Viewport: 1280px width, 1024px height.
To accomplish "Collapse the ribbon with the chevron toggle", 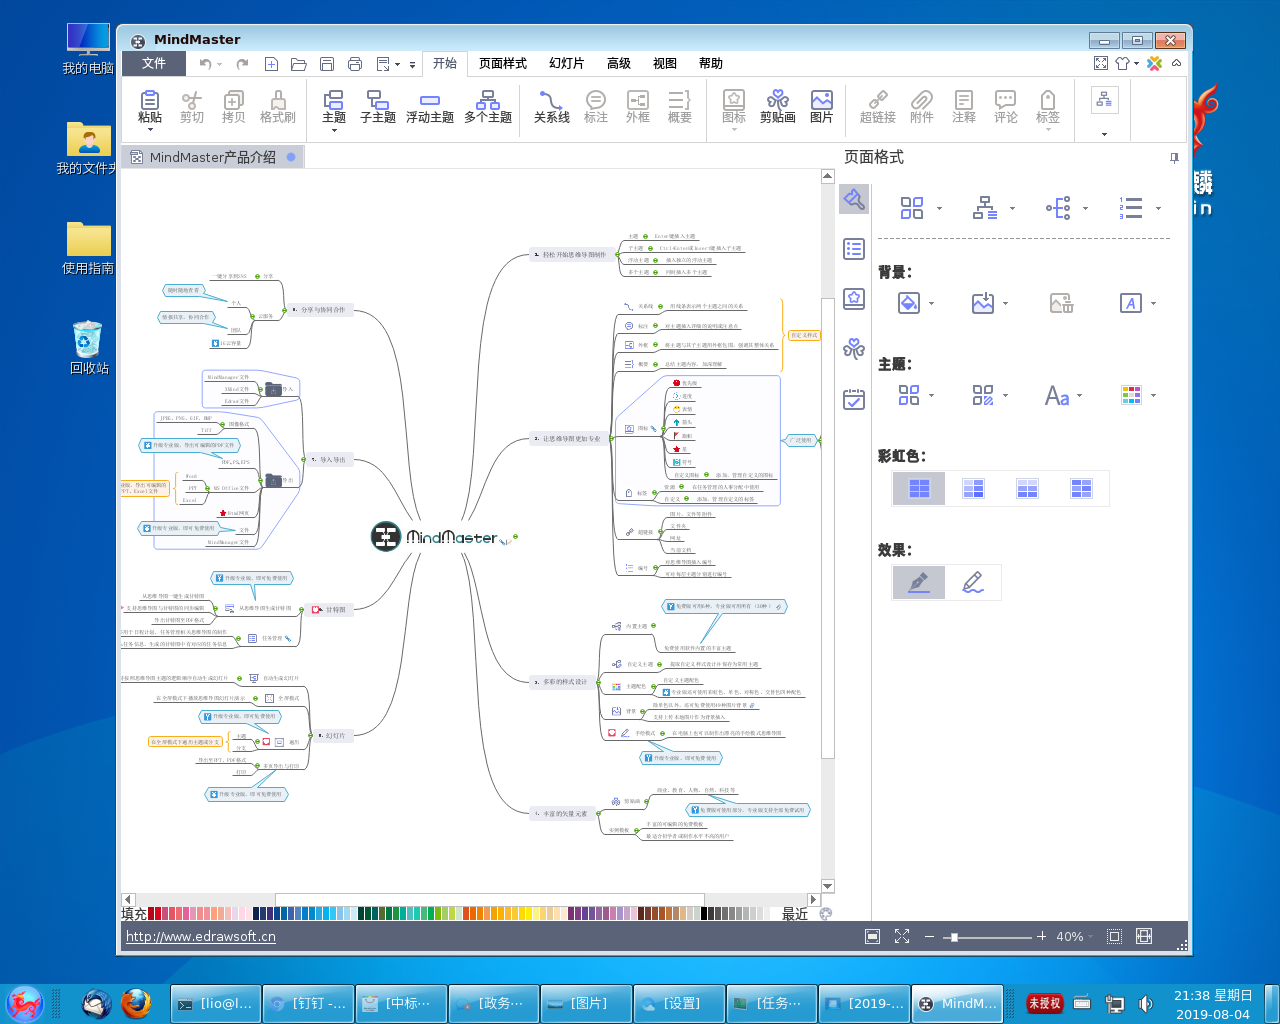I will 1177,63.
